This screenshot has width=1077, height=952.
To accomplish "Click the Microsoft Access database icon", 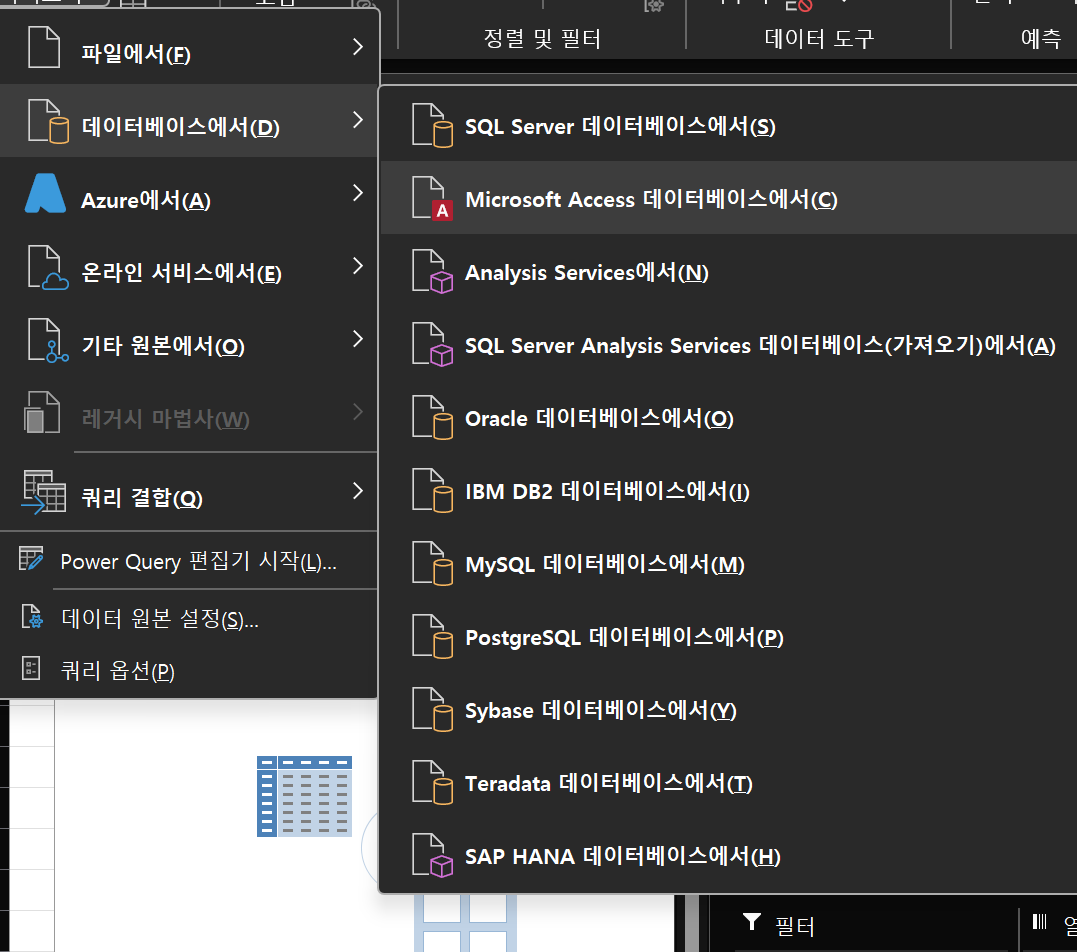I will [431, 199].
